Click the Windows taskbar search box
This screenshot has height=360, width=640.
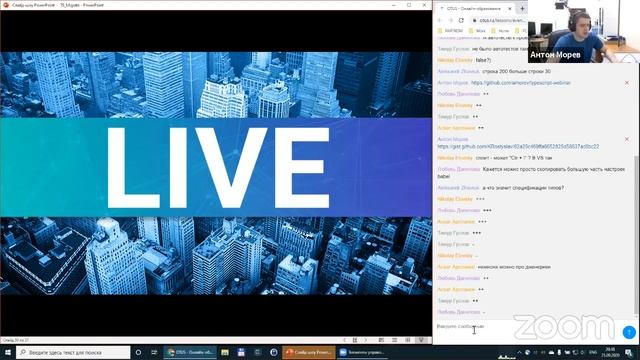(x=73, y=352)
